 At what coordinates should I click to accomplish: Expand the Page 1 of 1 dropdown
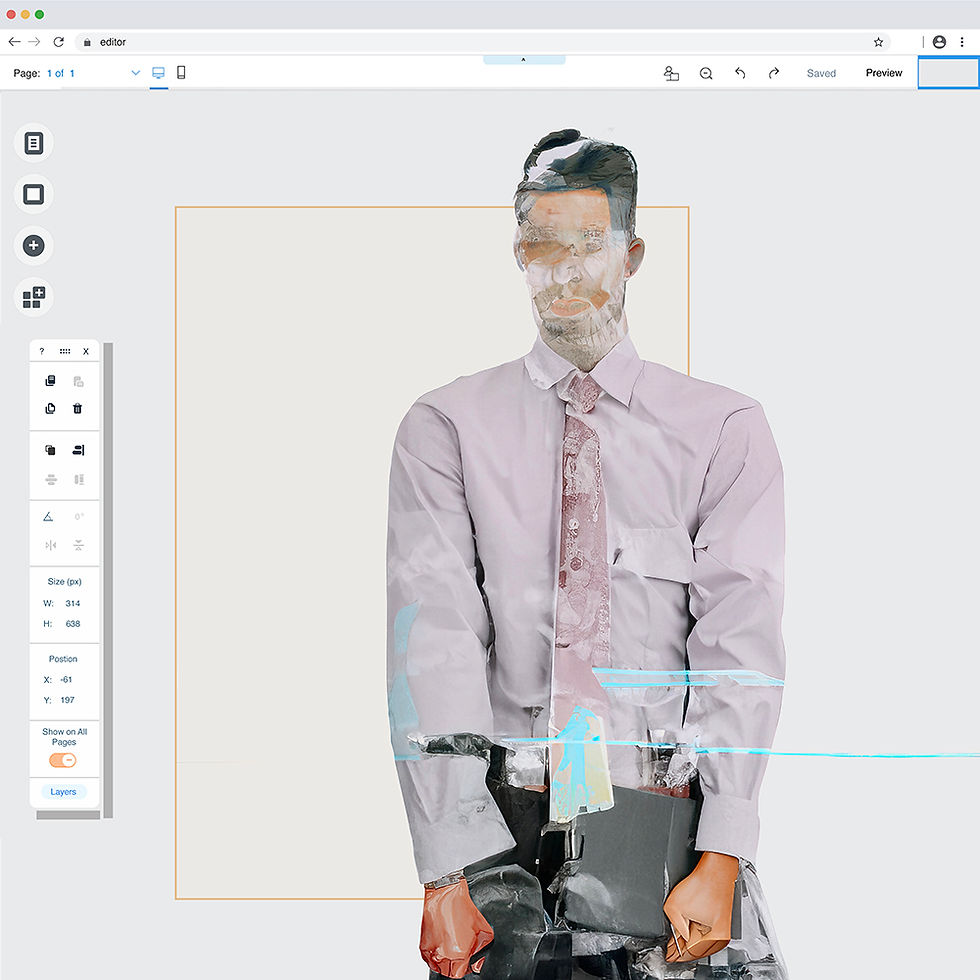(135, 73)
